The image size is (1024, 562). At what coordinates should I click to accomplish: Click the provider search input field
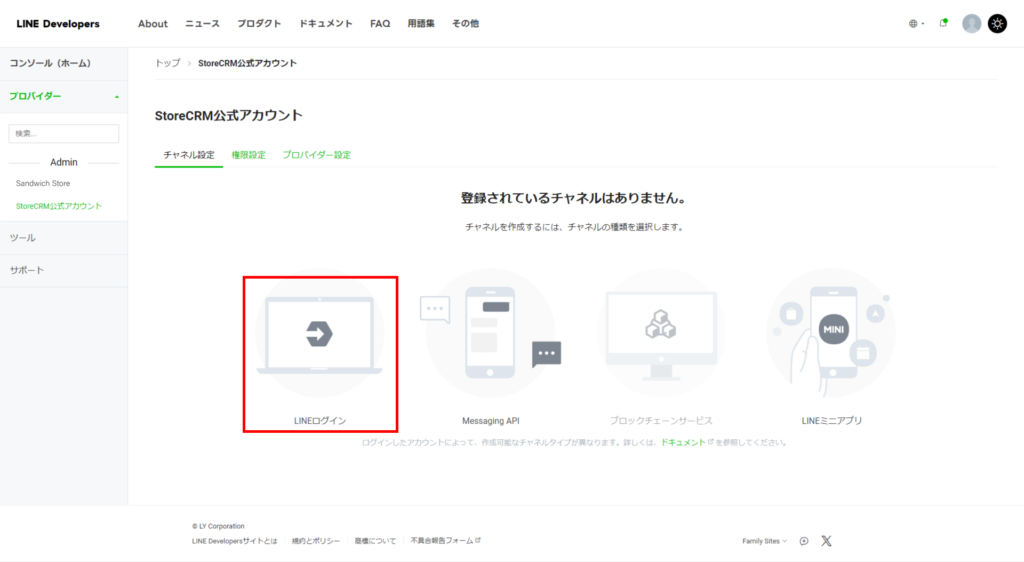pos(63,134)
